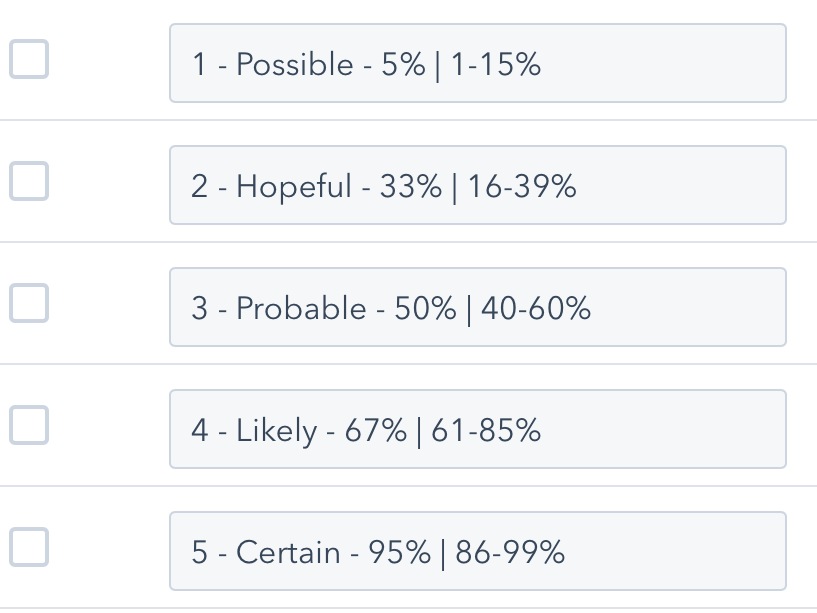The width and height of the screenshot is (817, 613).
Task: Tick the checkbox beside 2 - Hopeful
Action: tap(29, 181)
